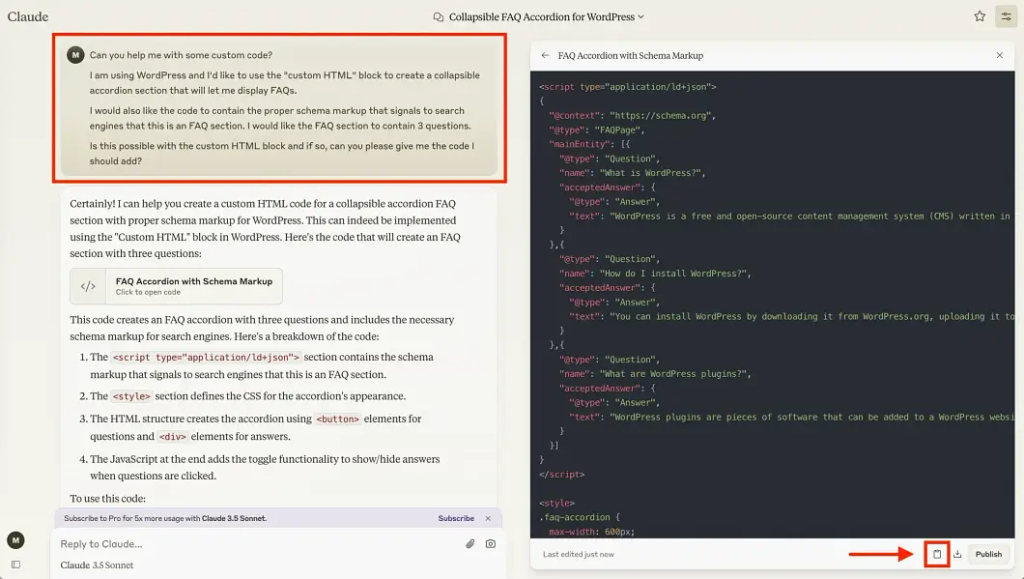Open FAQ Accordion with Schema Markup code card
This screenshot has height=579, width=1024.
(x=176, y=286)
